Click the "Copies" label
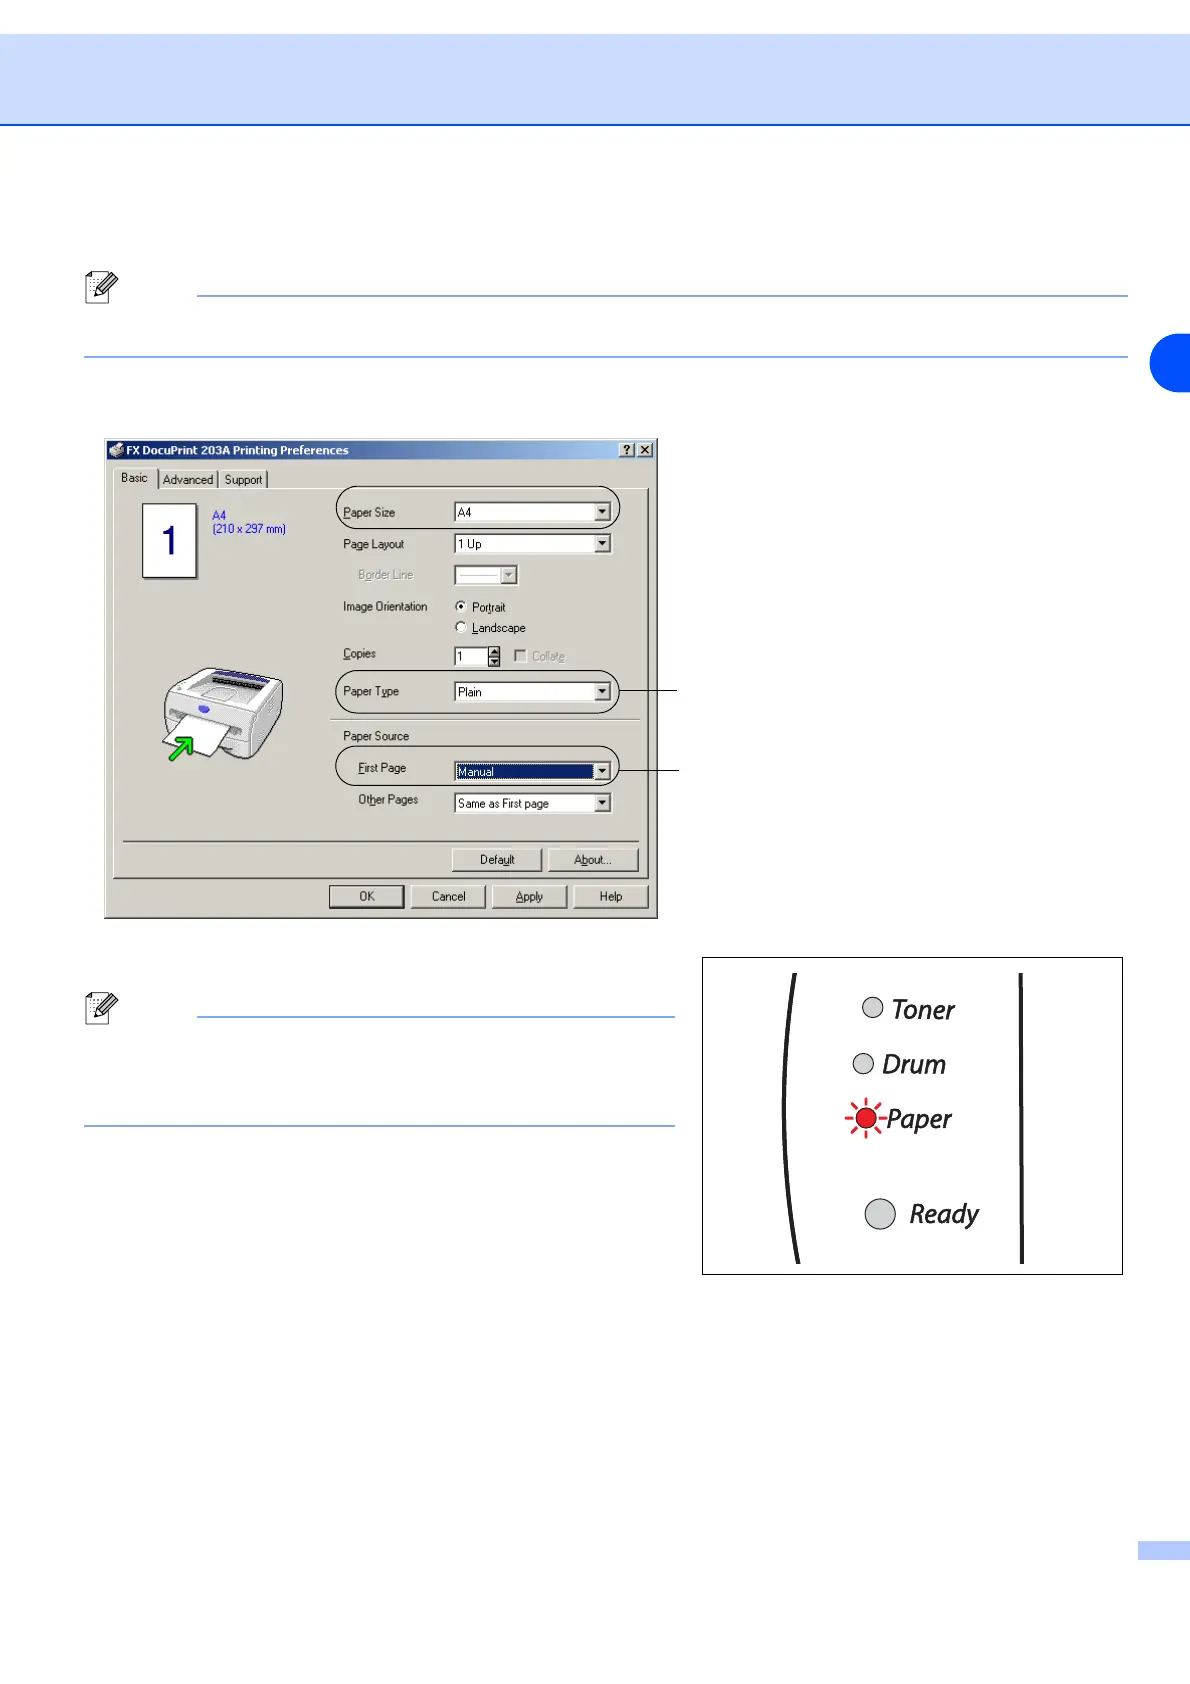1190x1684 pixels. point(360,654)
